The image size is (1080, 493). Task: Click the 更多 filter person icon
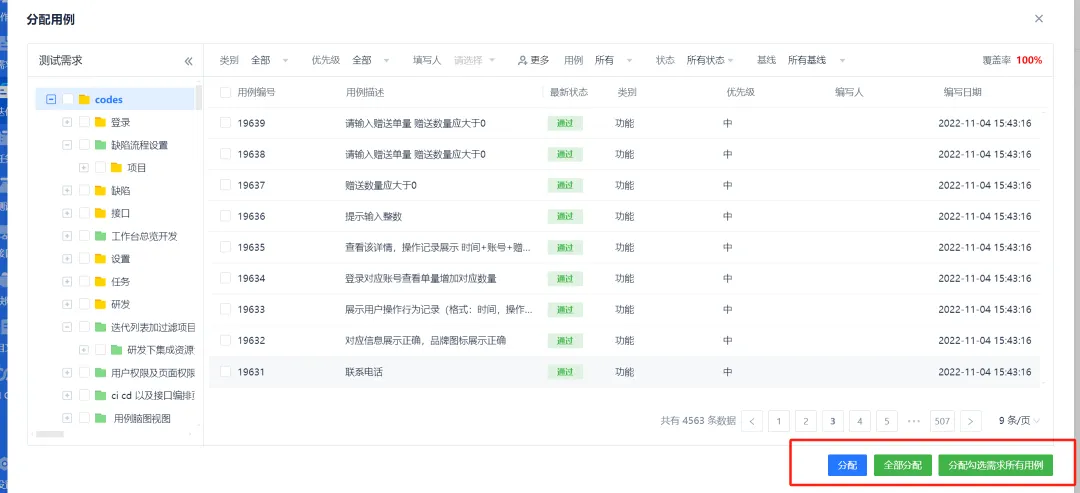tap(522, 61)
